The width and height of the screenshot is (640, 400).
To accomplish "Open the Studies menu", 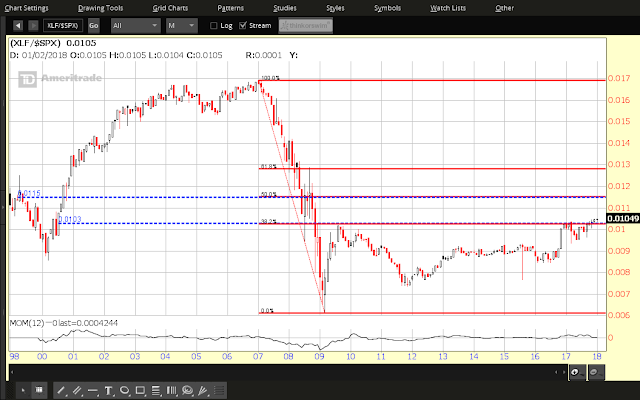I will [284, 8].
